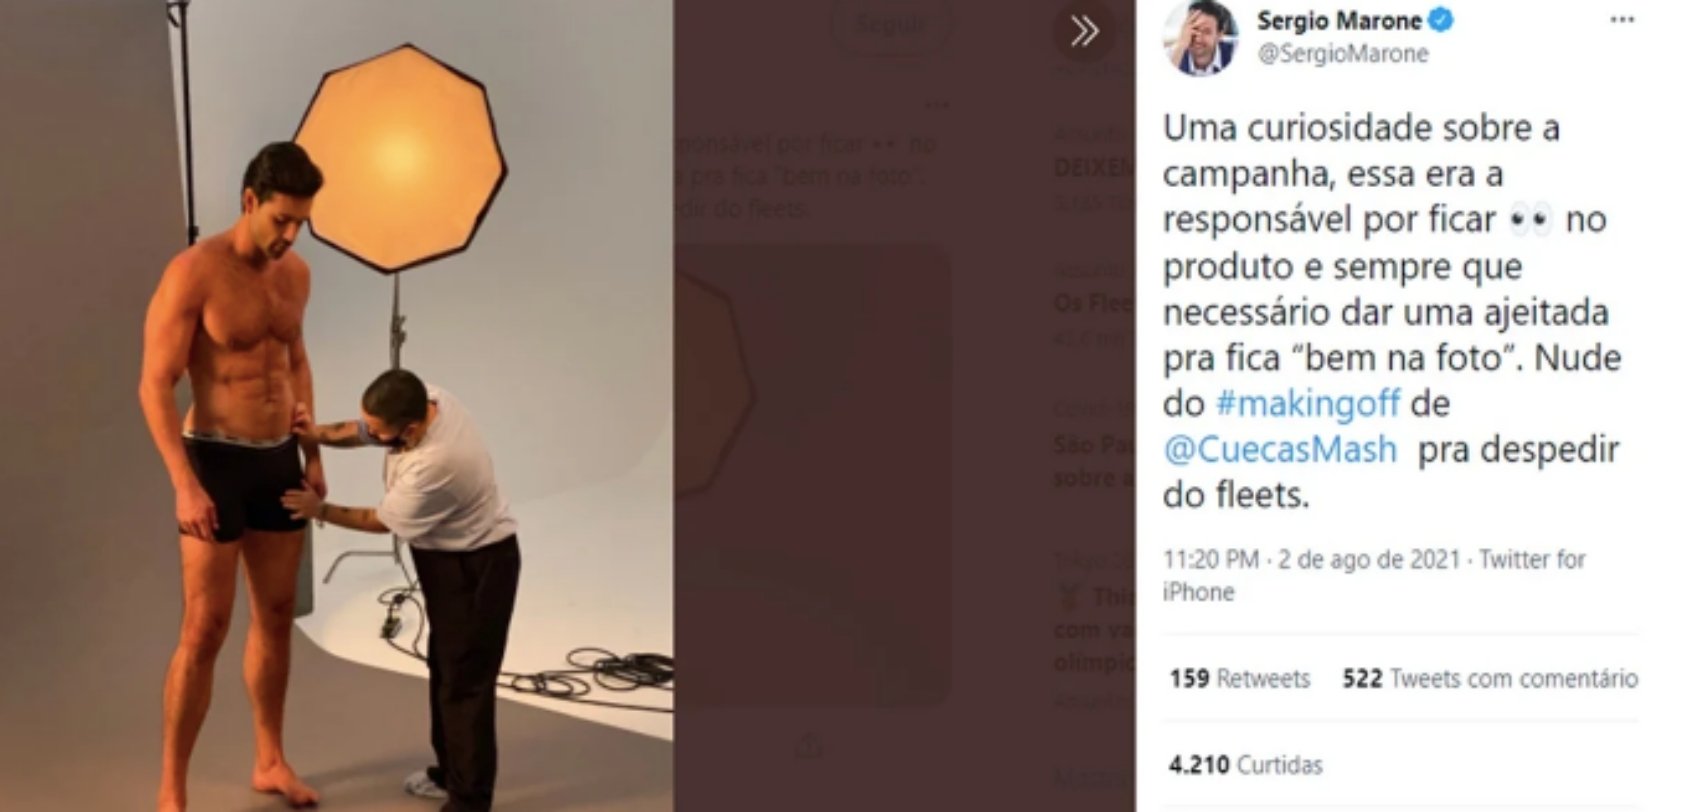Open the @SergioMarone handle link
The width and height of the screenshot is (1700, 812).
click(x=1342, y=54)
